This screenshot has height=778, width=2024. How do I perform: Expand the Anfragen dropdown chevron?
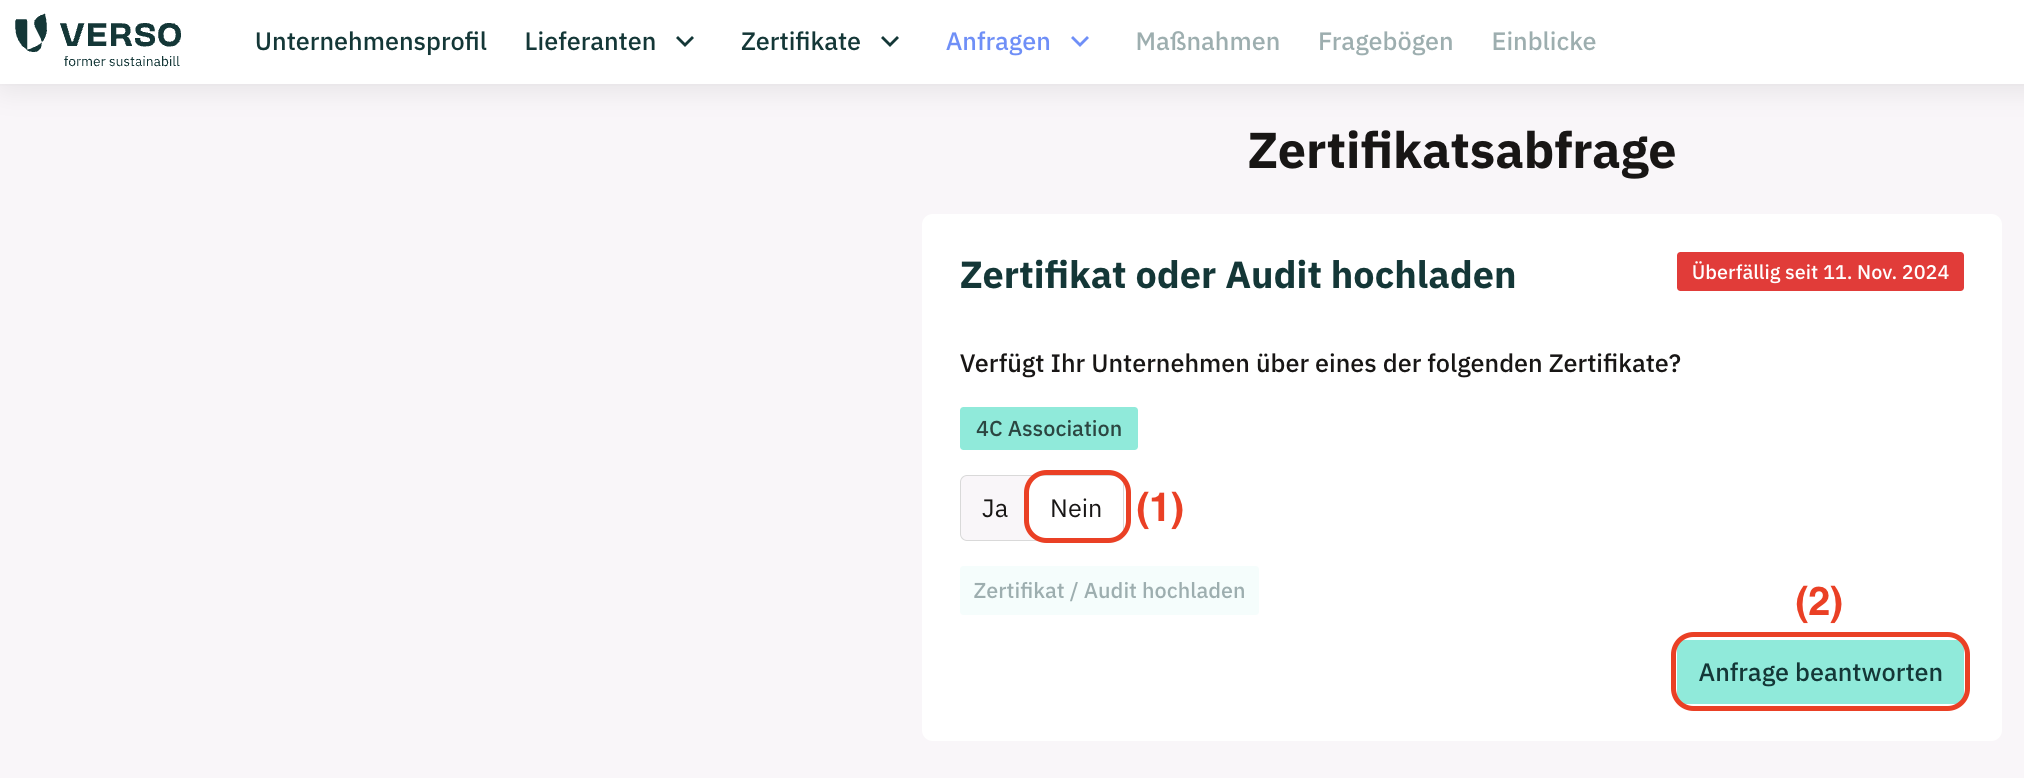[x=1080, y=42]
